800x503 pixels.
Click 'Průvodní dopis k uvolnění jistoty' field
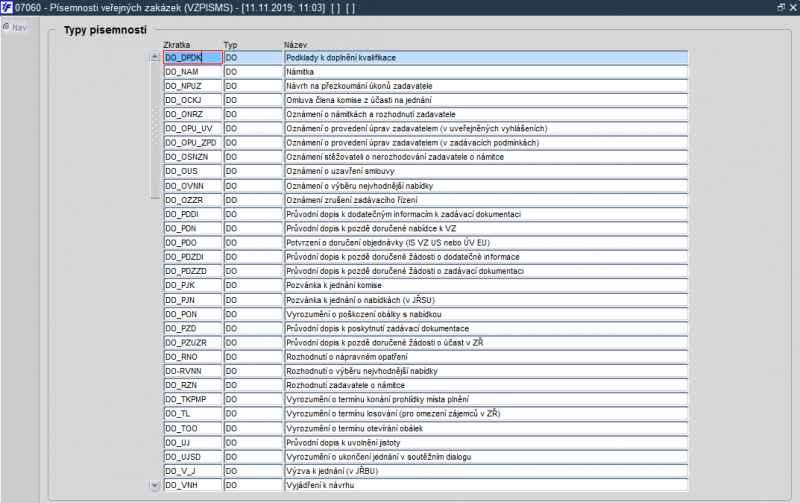click(486, 443)
